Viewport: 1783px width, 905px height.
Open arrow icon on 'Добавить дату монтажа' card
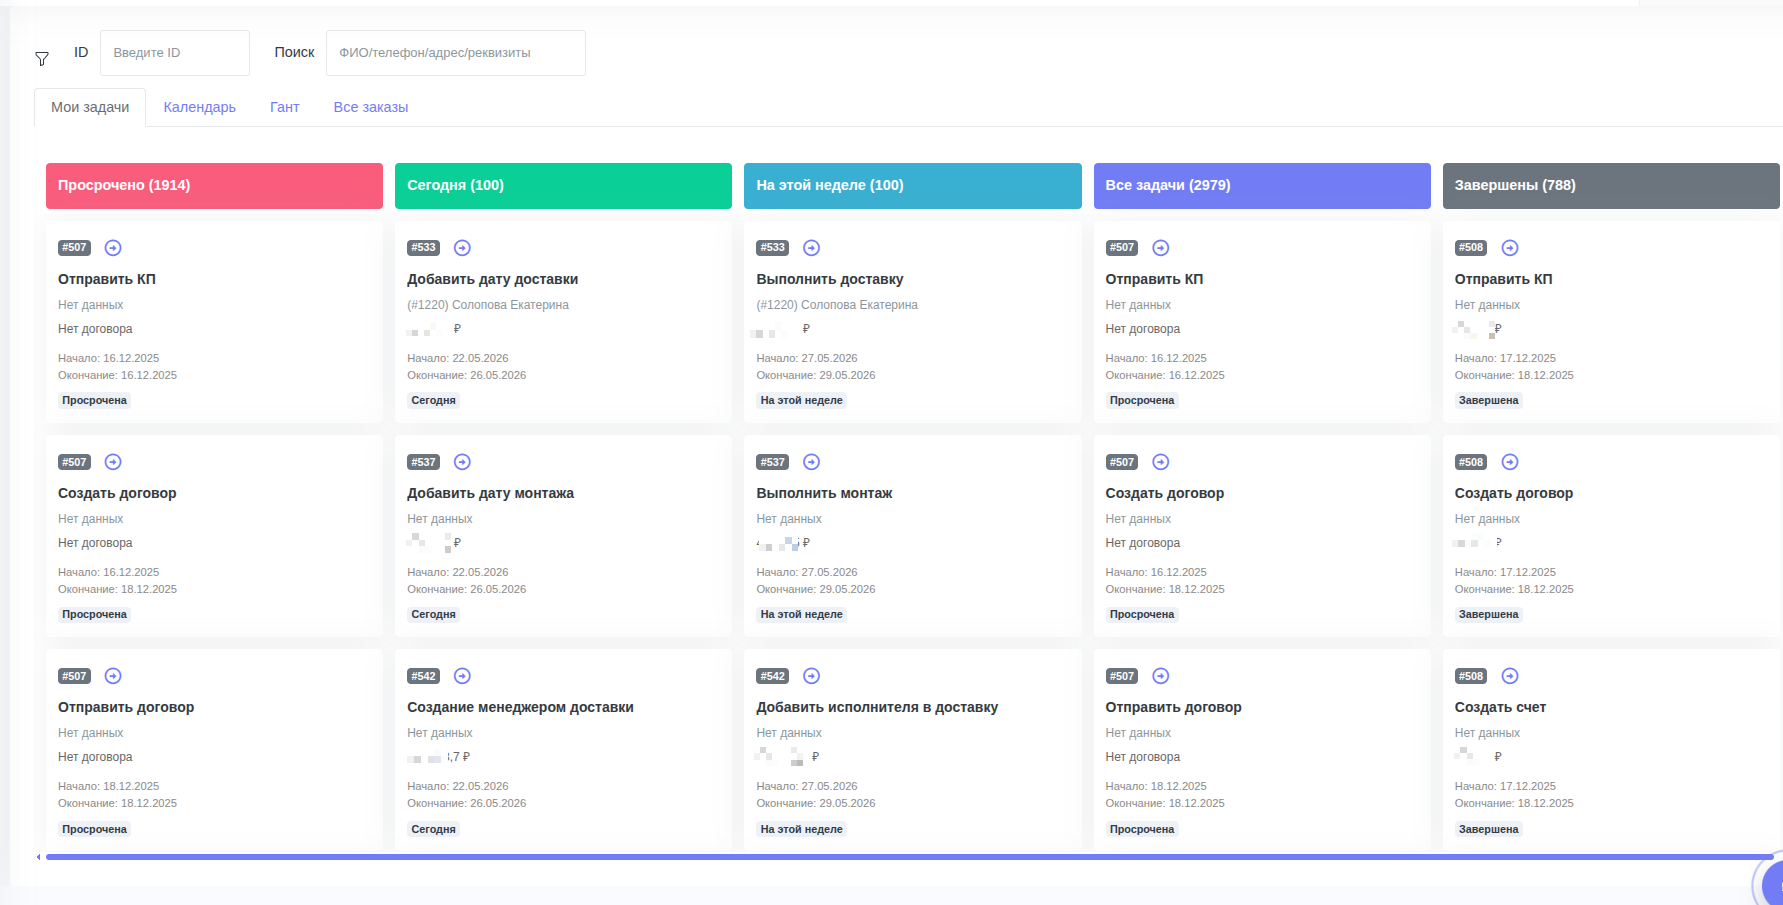[462, 462]
